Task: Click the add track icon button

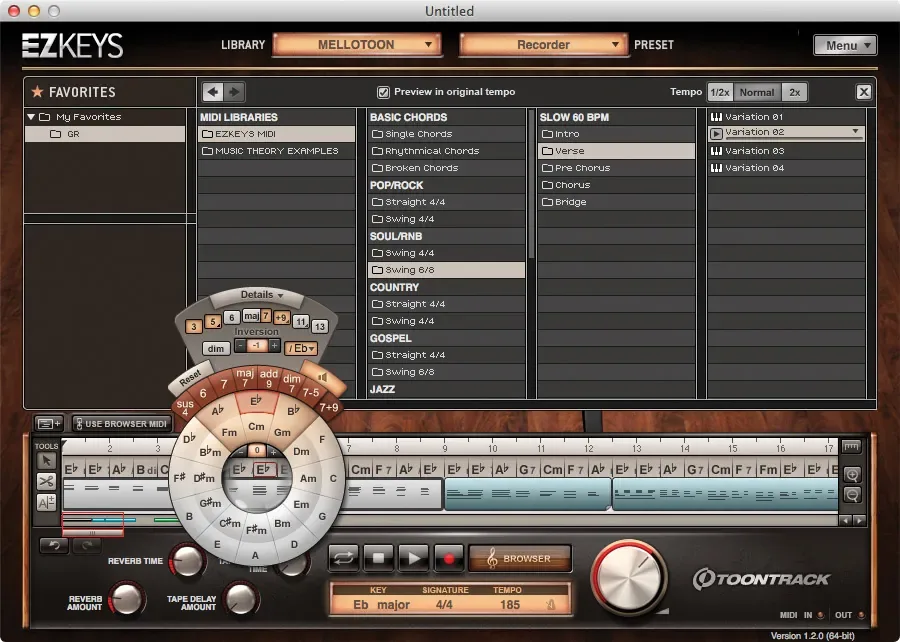Action: point(49,424)
